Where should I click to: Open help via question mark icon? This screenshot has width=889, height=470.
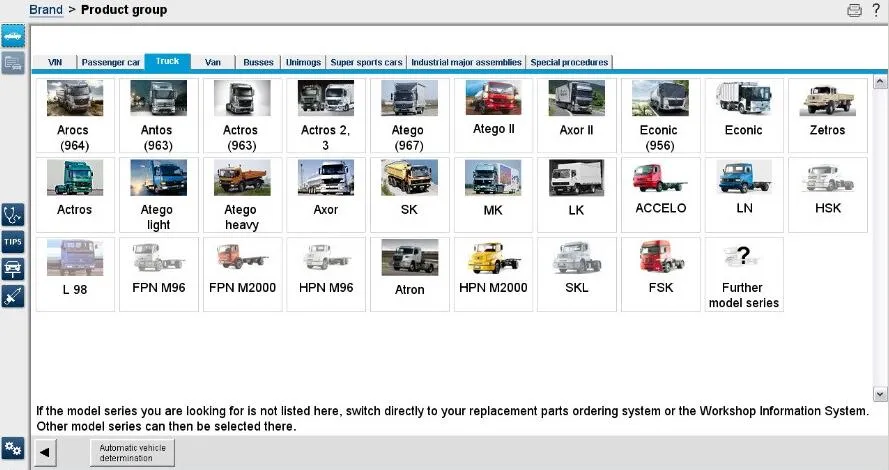coord(876,10)
